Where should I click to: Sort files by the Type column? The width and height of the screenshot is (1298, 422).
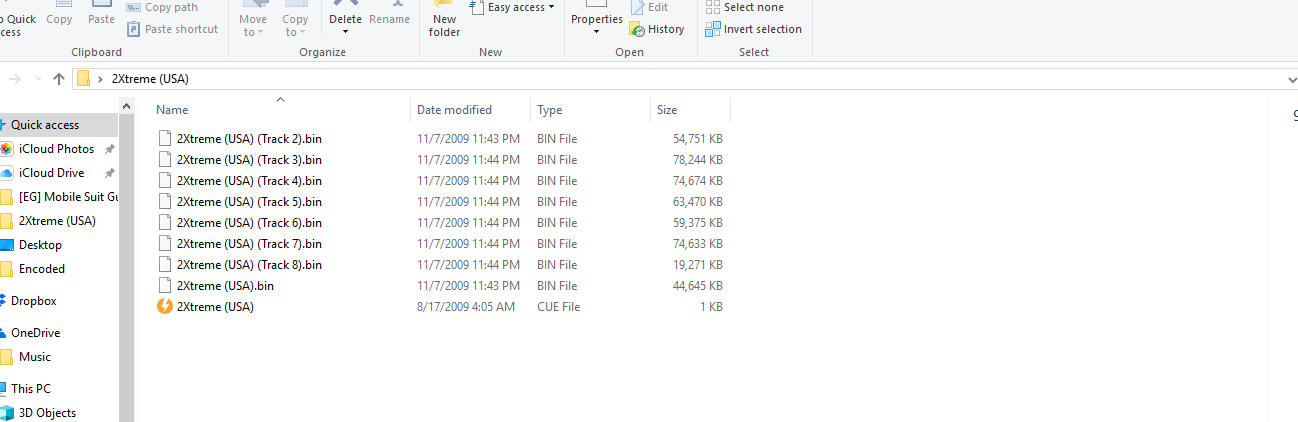point(549,110)
